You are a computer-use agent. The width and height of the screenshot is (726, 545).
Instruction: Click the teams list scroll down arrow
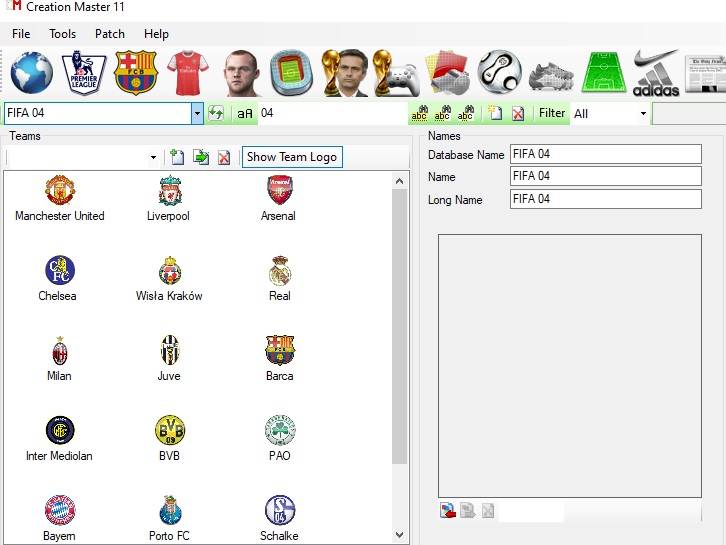[x=399, y=535]
